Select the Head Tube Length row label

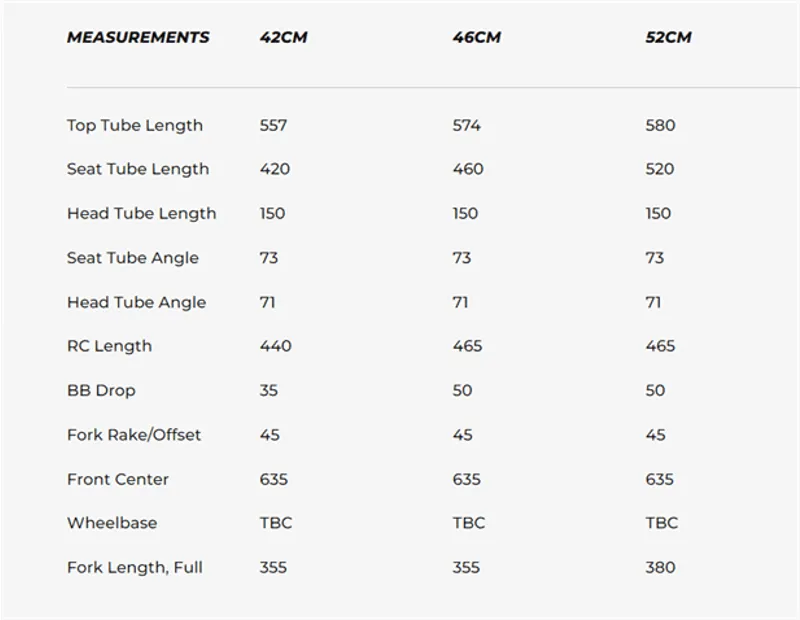(x=141, y=214)
